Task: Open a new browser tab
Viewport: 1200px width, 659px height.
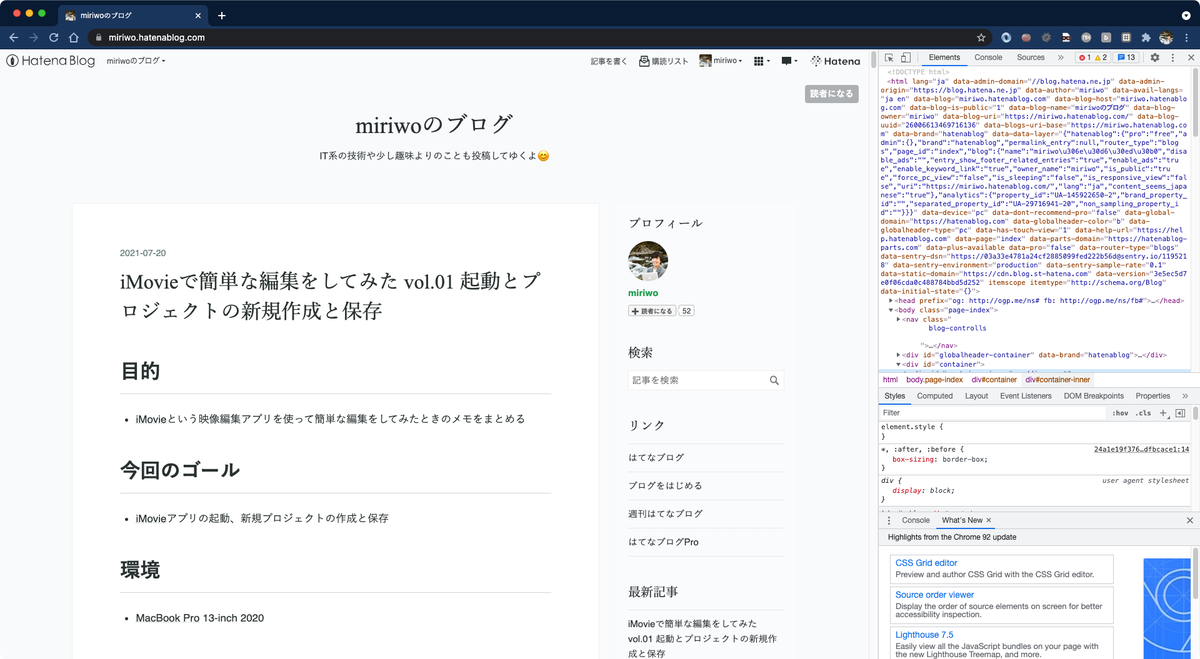Action: pyautogui.click(x=222, y=15)
